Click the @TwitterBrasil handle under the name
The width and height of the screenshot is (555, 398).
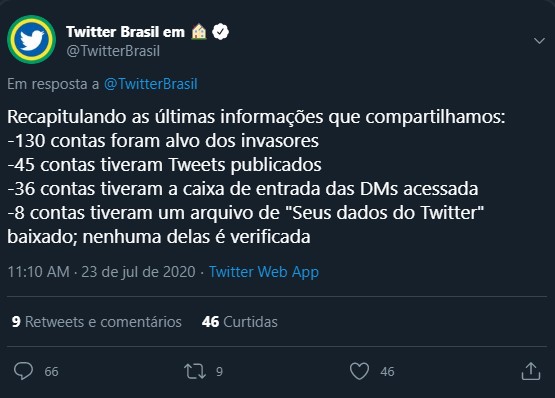(113, 51)
